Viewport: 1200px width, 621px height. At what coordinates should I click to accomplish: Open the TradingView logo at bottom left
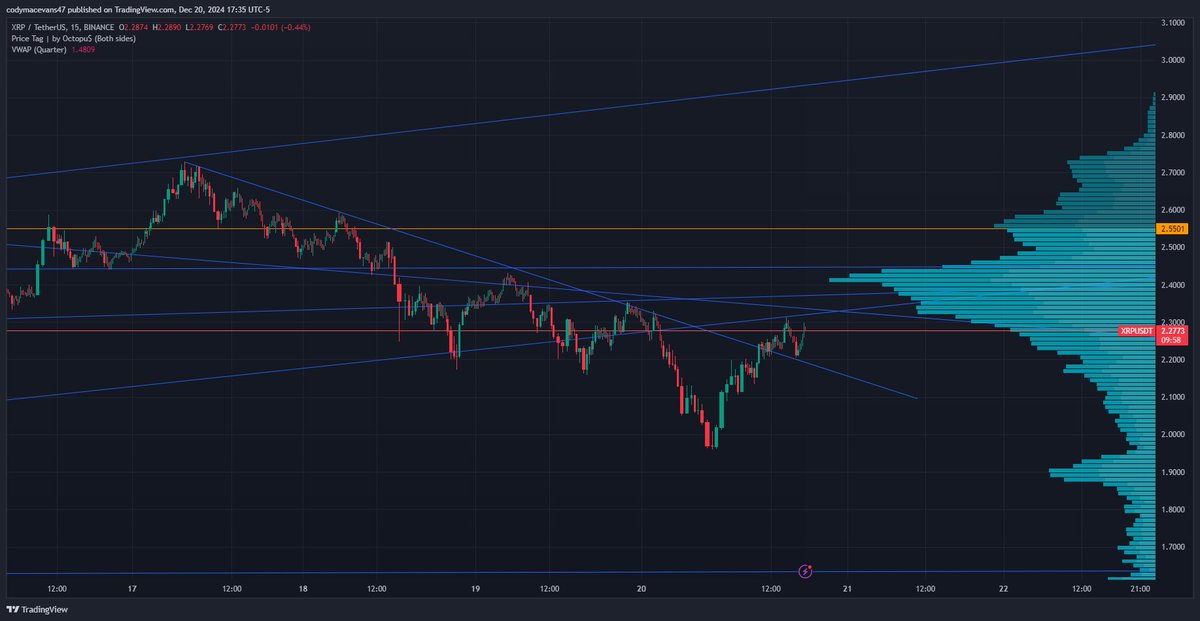[37, 609]
